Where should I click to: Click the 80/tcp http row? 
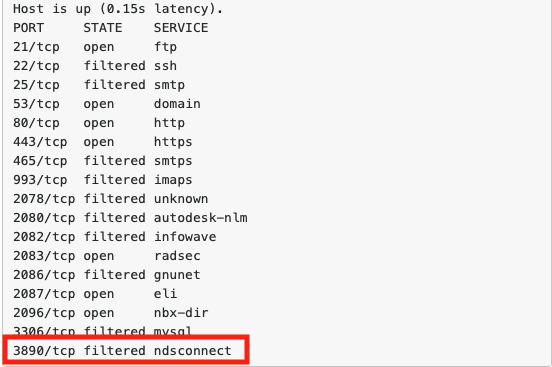click(99, 123)
